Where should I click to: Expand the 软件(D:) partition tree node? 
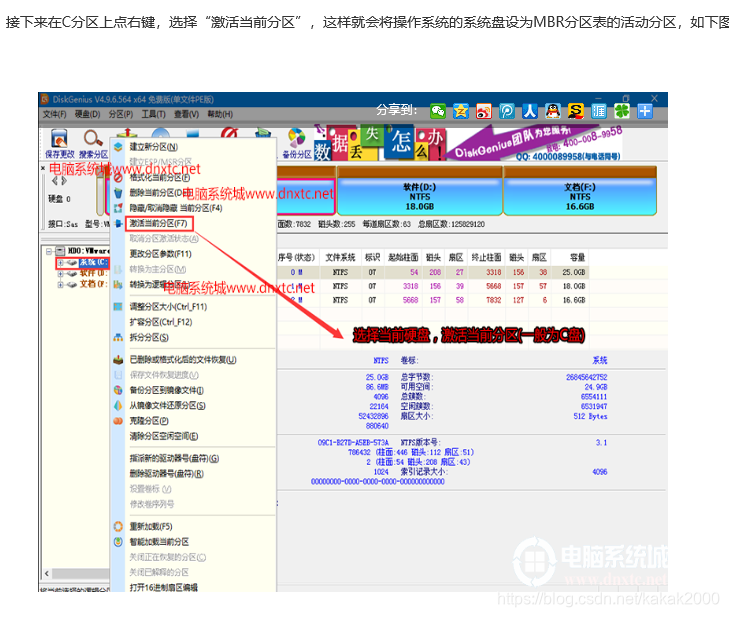[60, 273]
